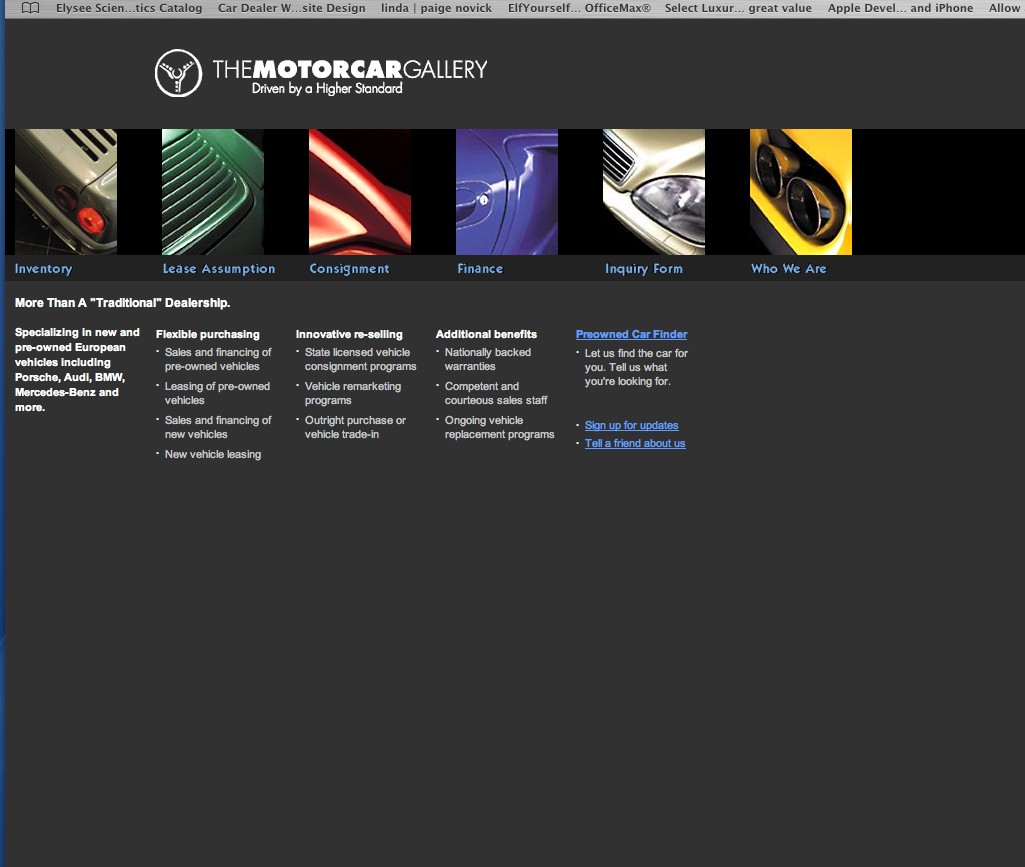Open the Preowned Car Finder link
Viewport: 1025px width, 867px height.
coord(631,334)
